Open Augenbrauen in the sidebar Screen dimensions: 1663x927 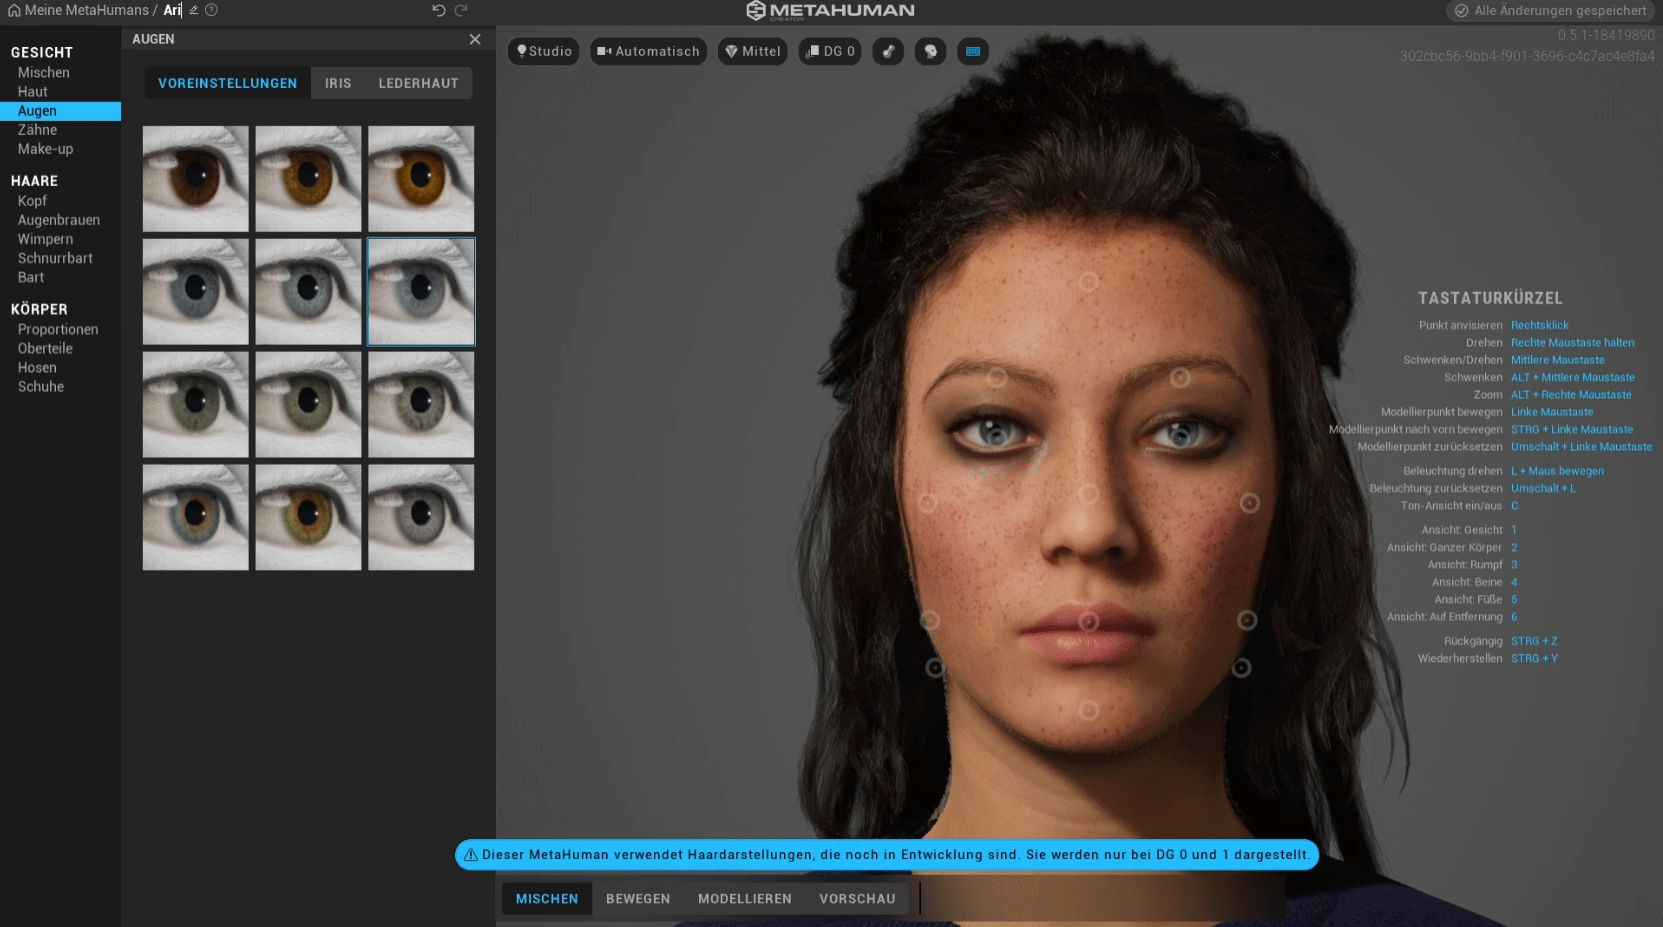[59, 220]
